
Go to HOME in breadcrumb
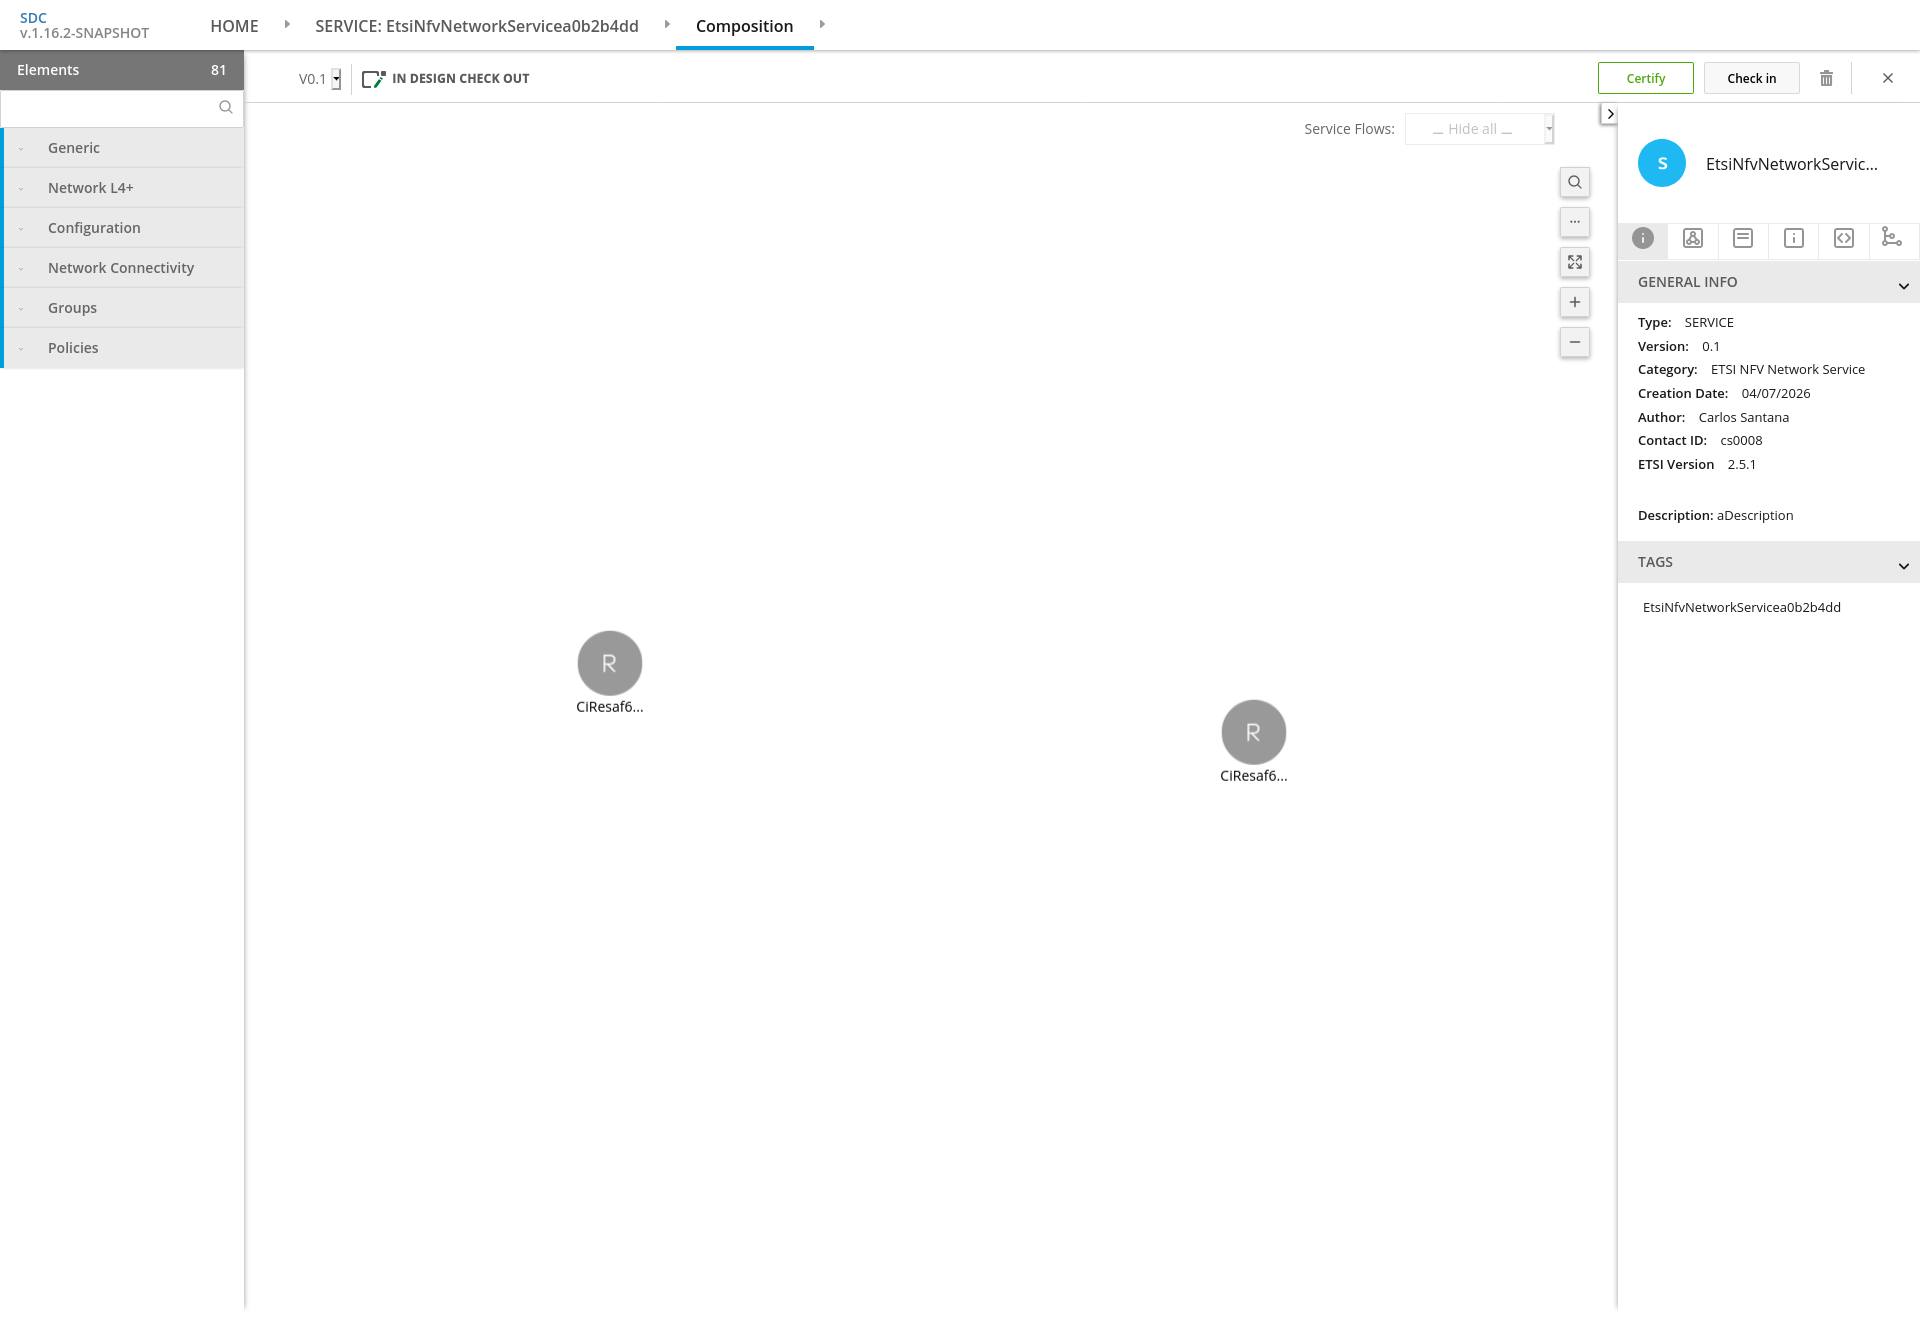click(234, 26)
